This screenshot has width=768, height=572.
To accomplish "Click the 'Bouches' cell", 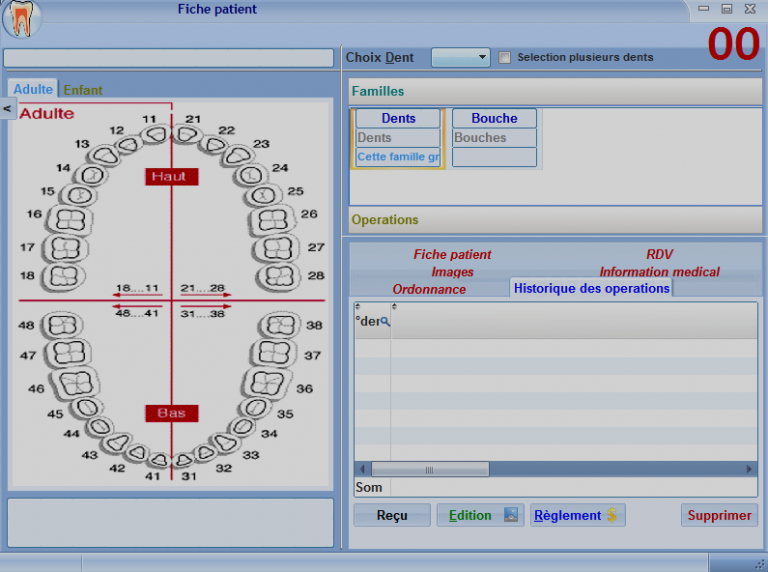I will coord(494,138).
